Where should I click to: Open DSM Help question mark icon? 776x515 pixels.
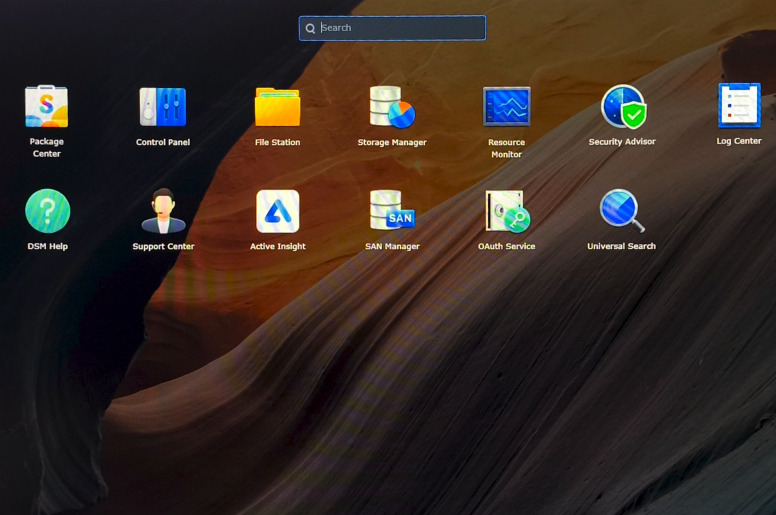click(48, 211)
